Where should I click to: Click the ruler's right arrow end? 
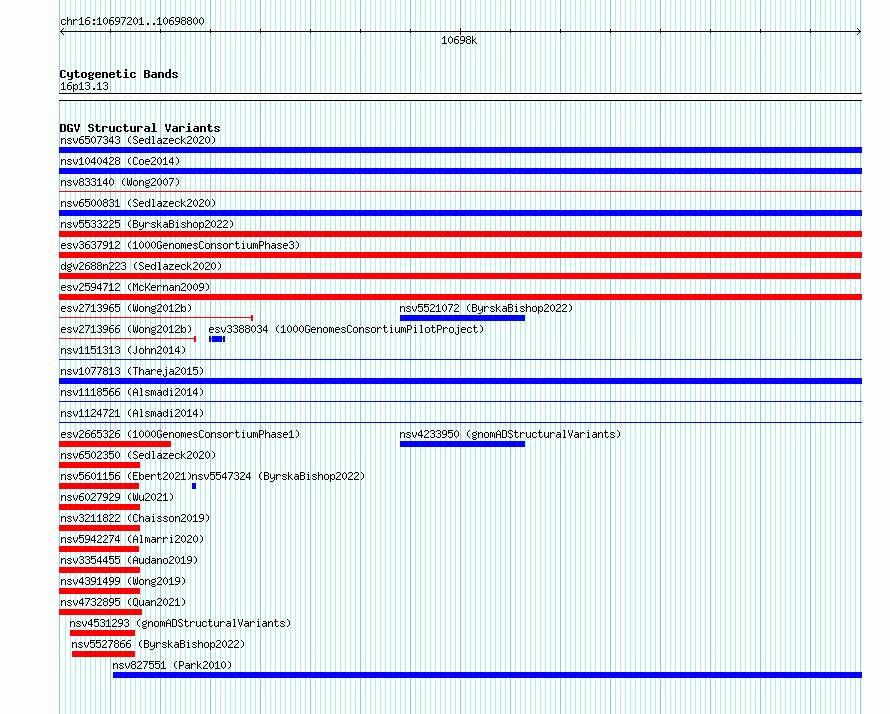click(859, 32)
